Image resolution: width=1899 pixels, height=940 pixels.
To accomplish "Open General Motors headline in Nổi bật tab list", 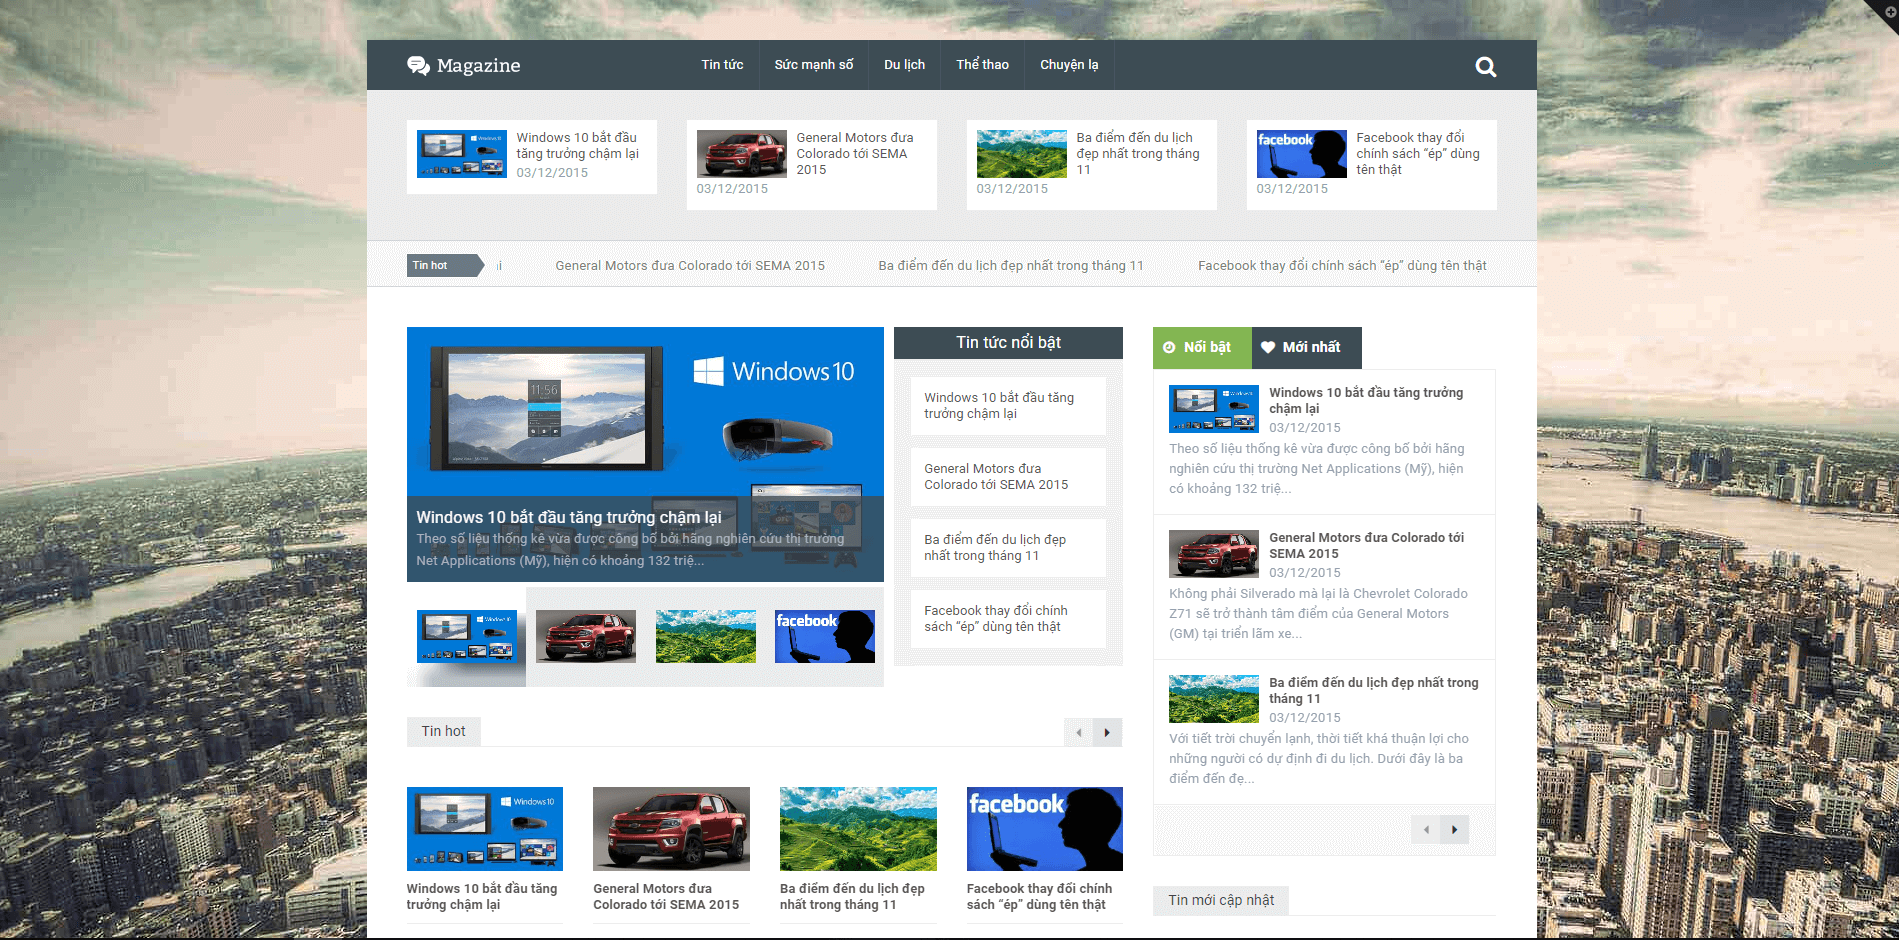I will (x=1366, y=546).
